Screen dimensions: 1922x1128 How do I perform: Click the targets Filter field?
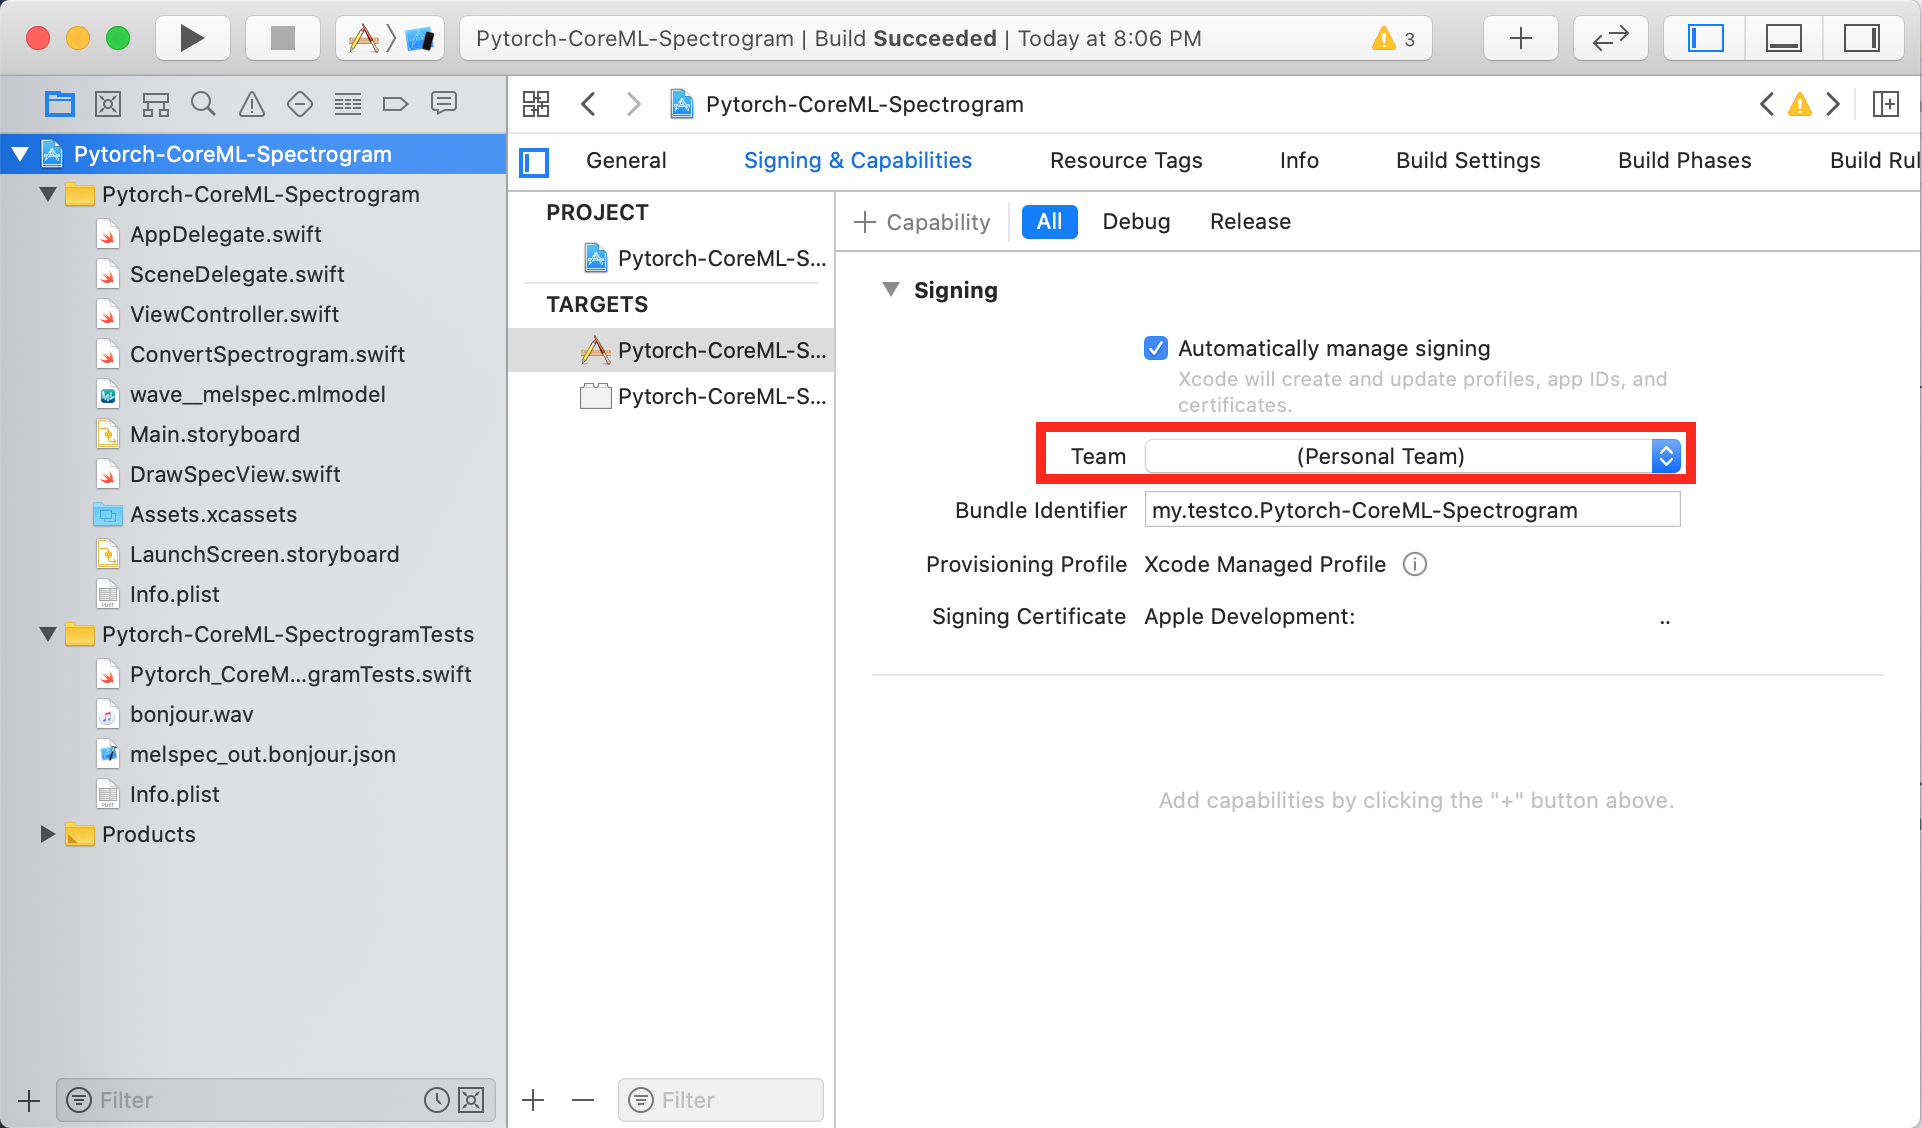tap(721, 1100)
